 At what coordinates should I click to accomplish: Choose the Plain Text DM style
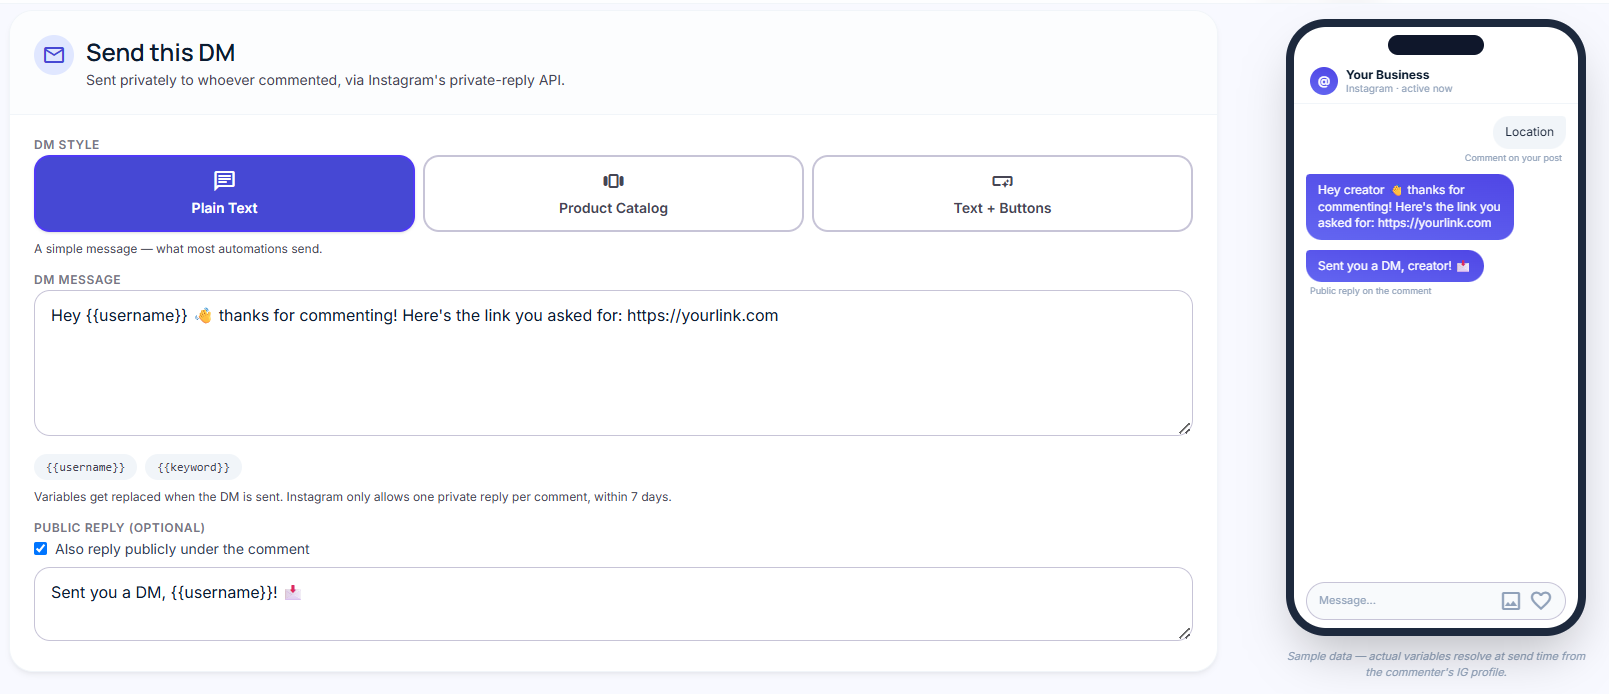(224, 193)
